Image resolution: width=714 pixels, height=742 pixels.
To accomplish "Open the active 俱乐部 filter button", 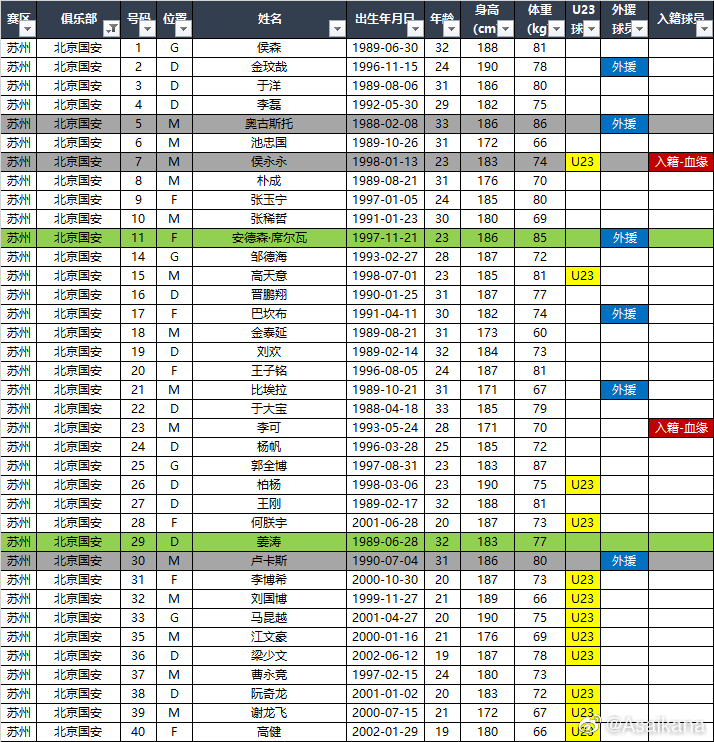I will point(111,30).
